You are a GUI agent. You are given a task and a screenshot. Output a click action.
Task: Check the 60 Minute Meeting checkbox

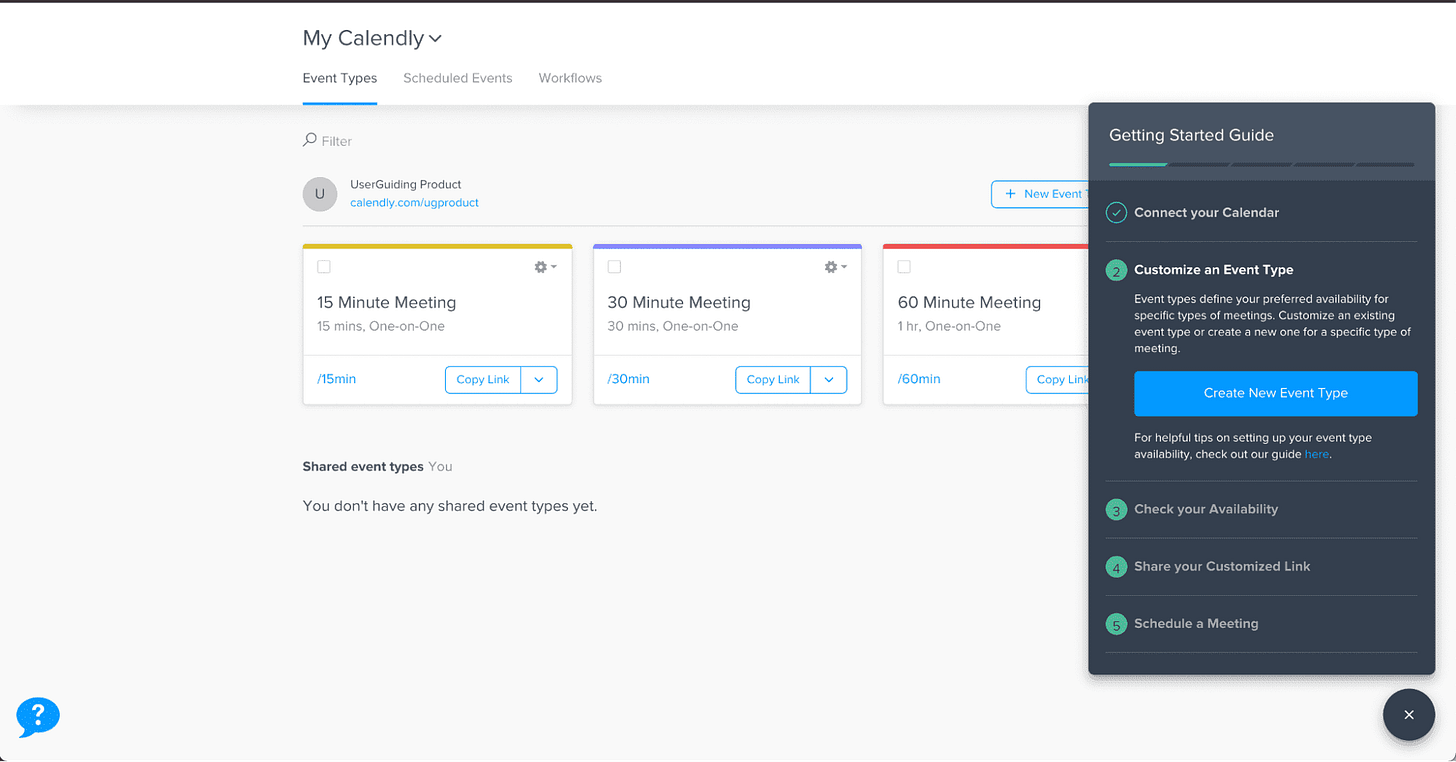coord(904,266)
